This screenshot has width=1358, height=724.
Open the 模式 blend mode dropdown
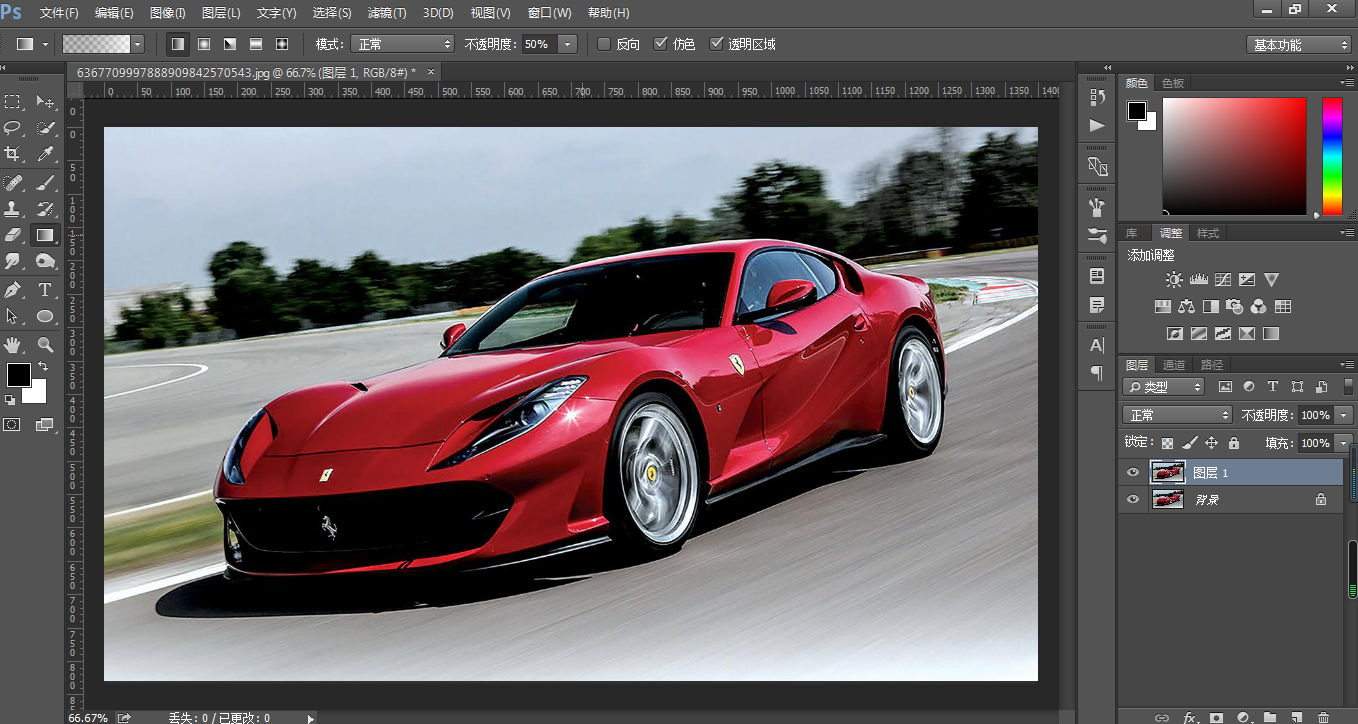(400, 44)
